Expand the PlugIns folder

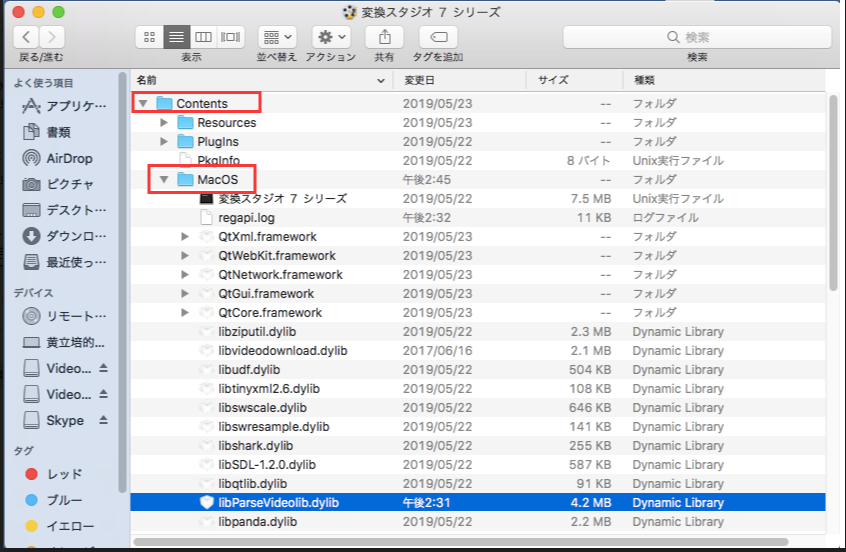tap(164, 141)
